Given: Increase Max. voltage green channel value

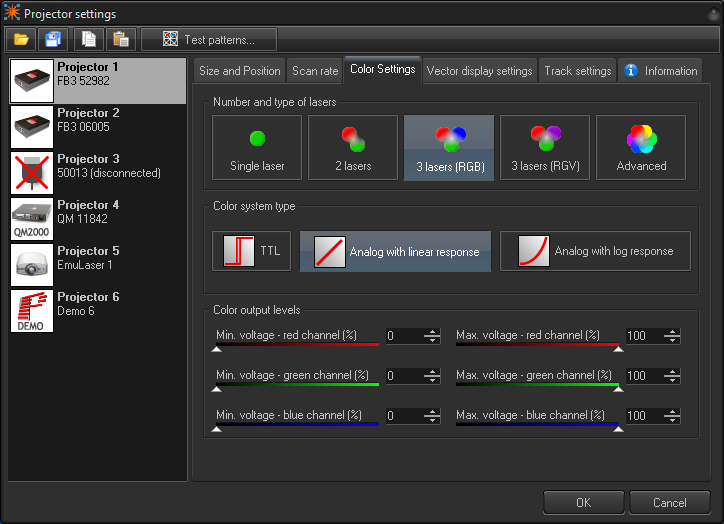Looking at the screenshot, I should 672,372.
